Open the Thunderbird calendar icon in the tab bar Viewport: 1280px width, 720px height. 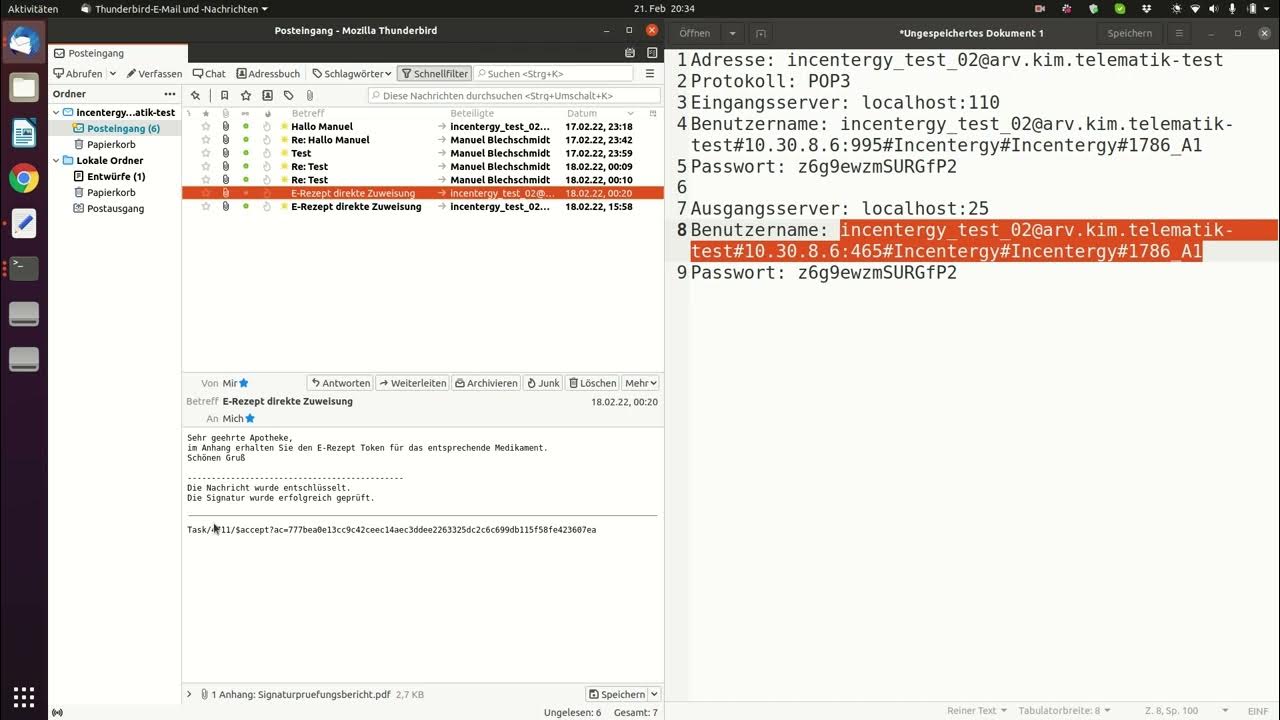tap(630, 53)
